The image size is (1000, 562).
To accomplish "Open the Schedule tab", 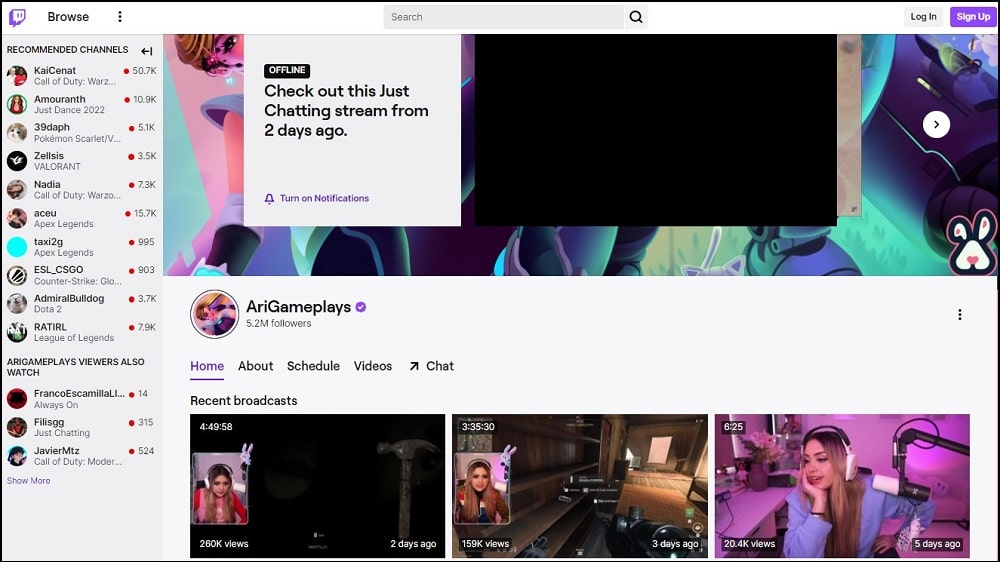I will pyautogui.click(x=313, y=366).
